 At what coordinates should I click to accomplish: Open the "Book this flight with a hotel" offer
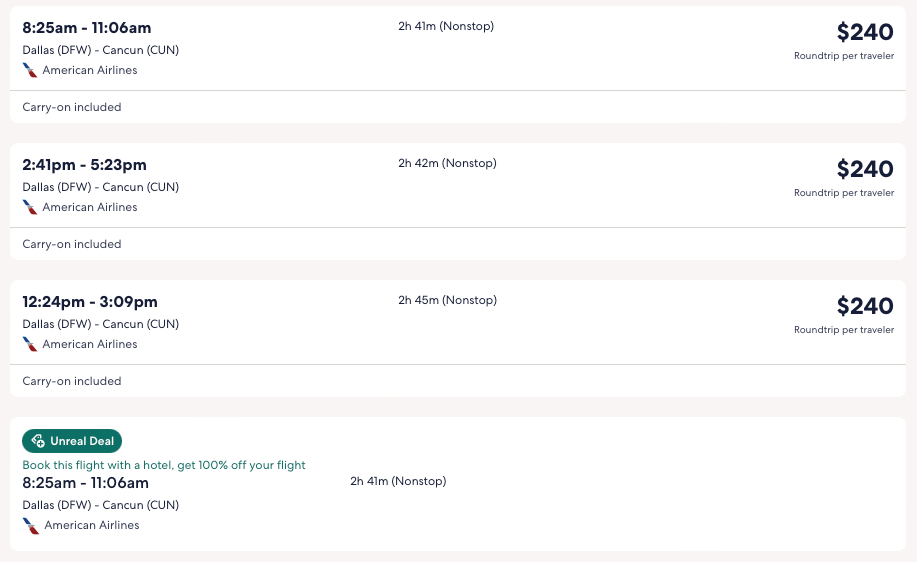point(164,465)
